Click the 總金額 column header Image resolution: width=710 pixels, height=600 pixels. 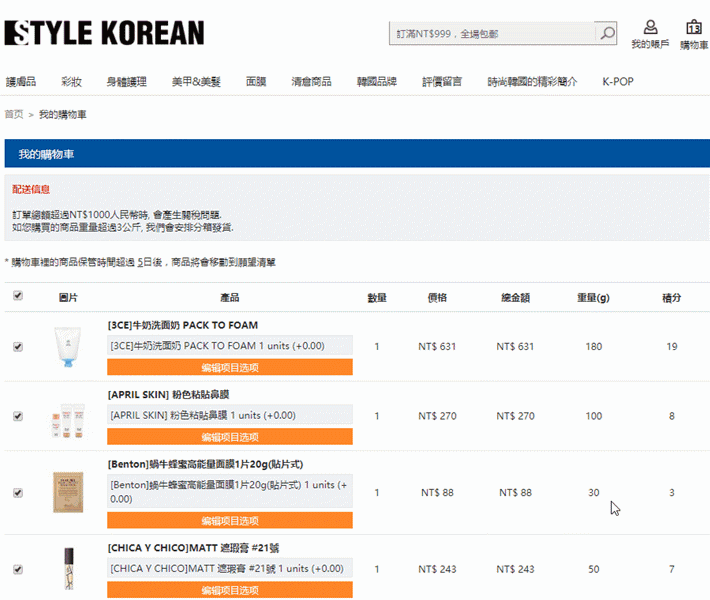point(515,298)
